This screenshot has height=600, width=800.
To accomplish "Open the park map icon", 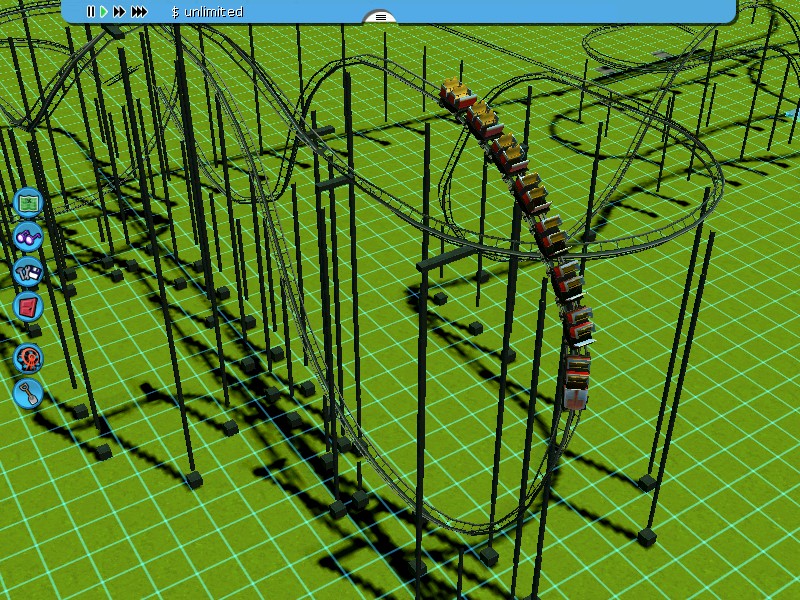I will coord(28,203).
